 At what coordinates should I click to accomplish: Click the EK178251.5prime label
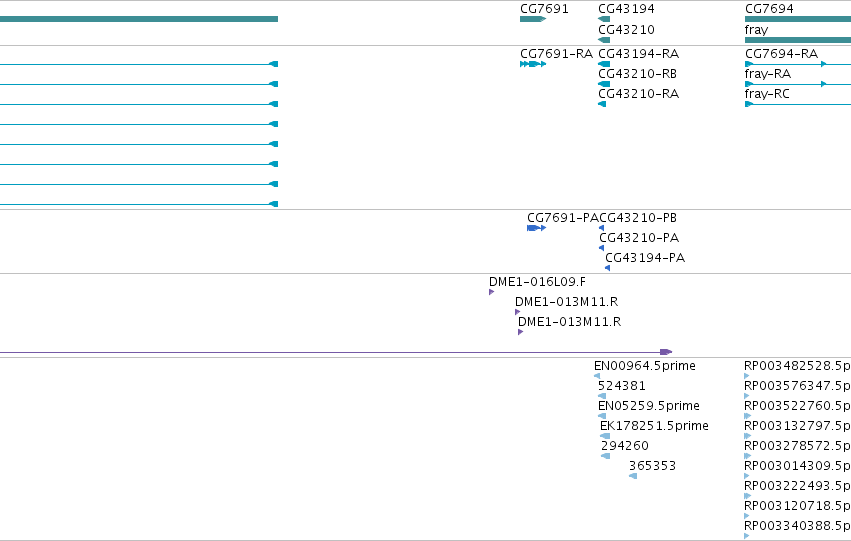point(654,427)
